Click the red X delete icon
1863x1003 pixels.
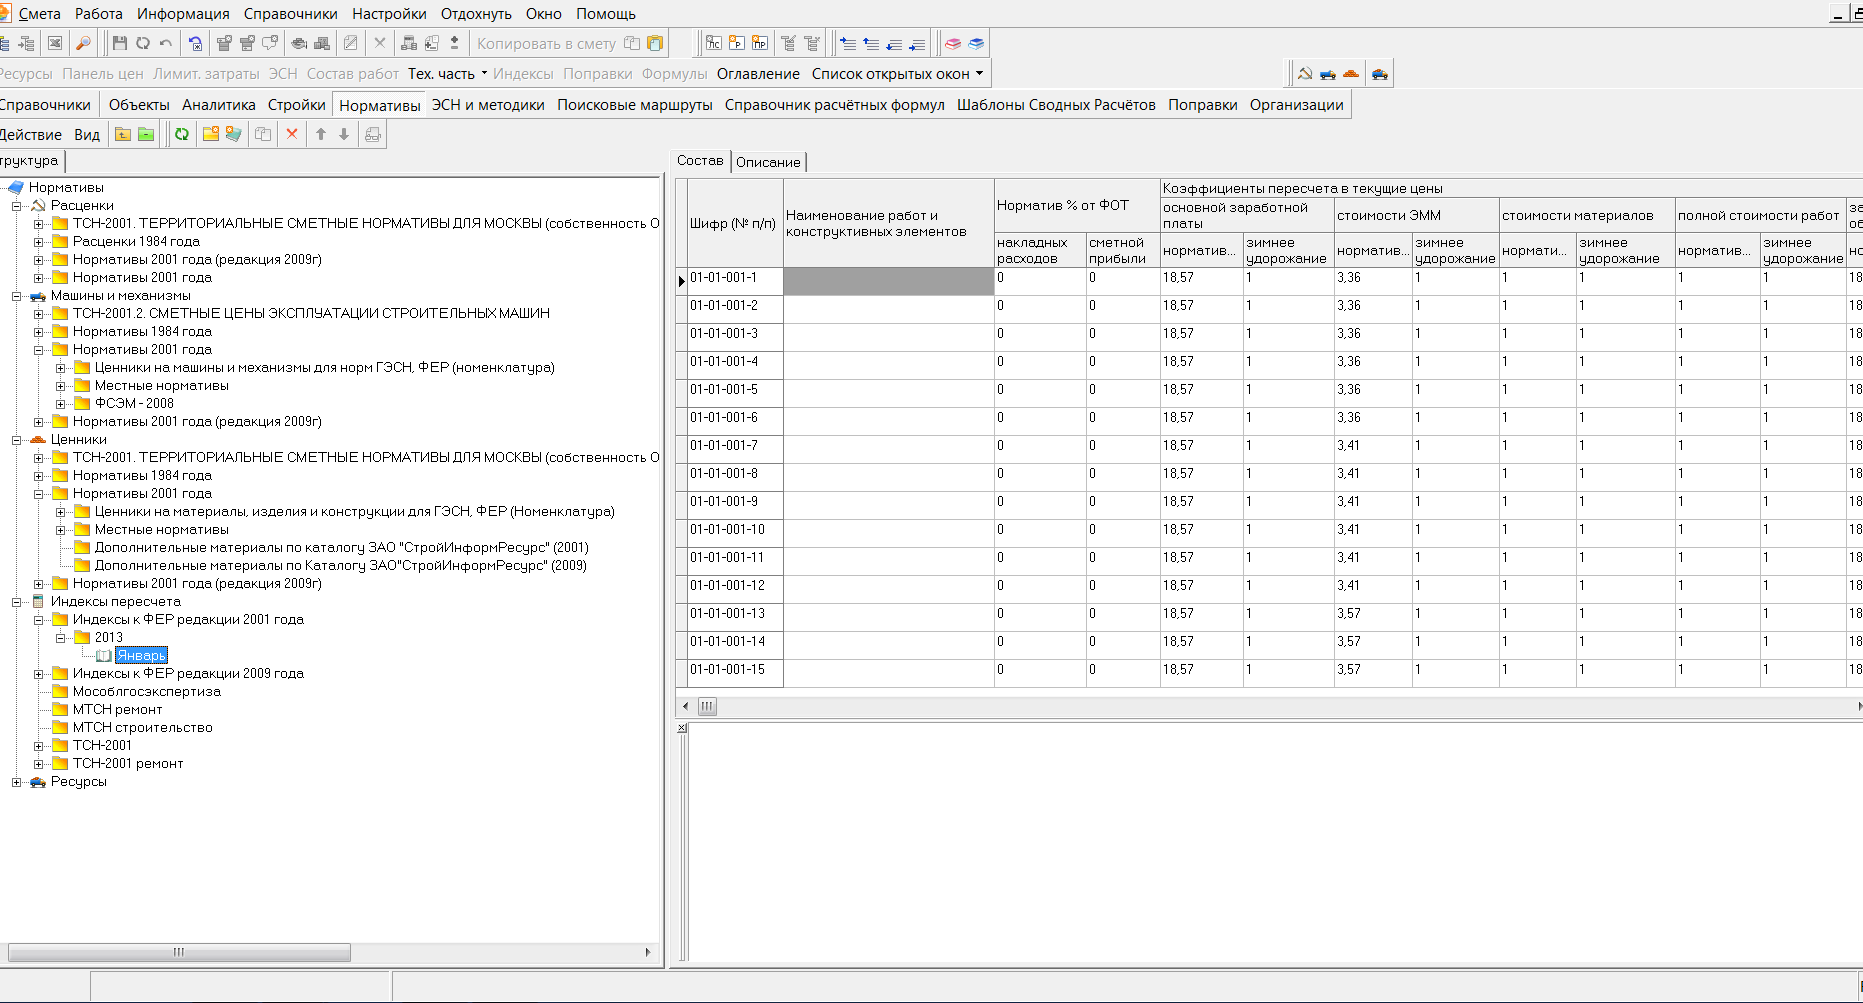click(292, 134)
